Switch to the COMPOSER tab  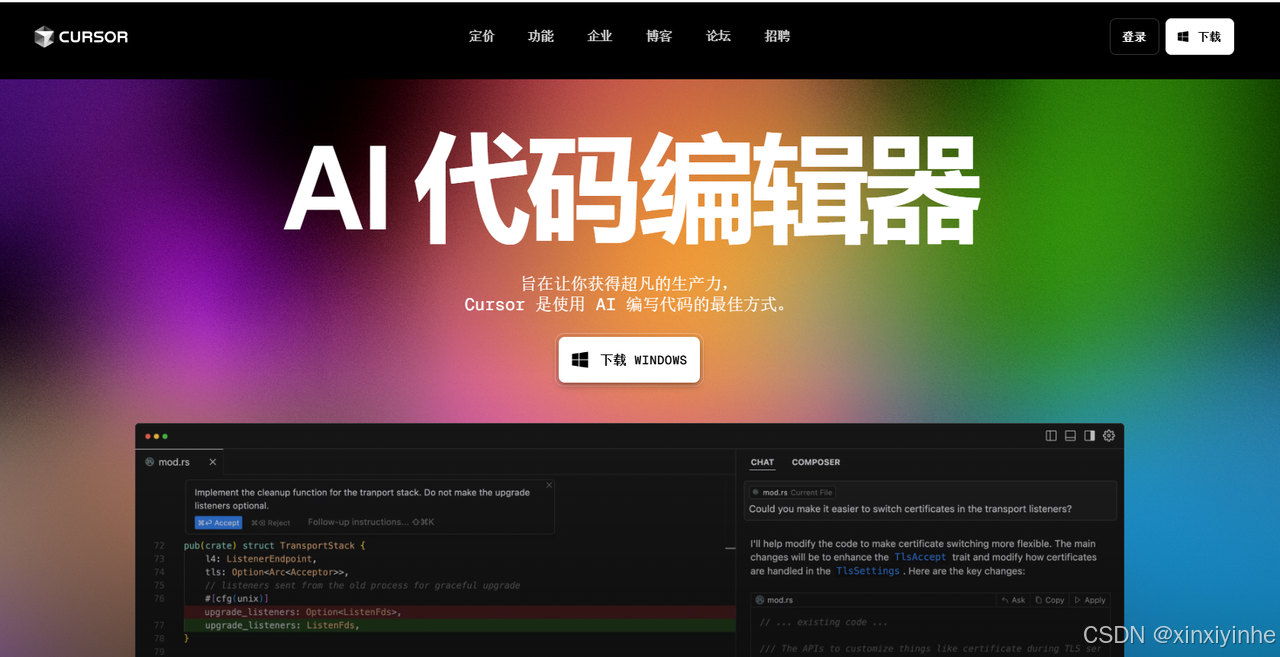[815, 462]
